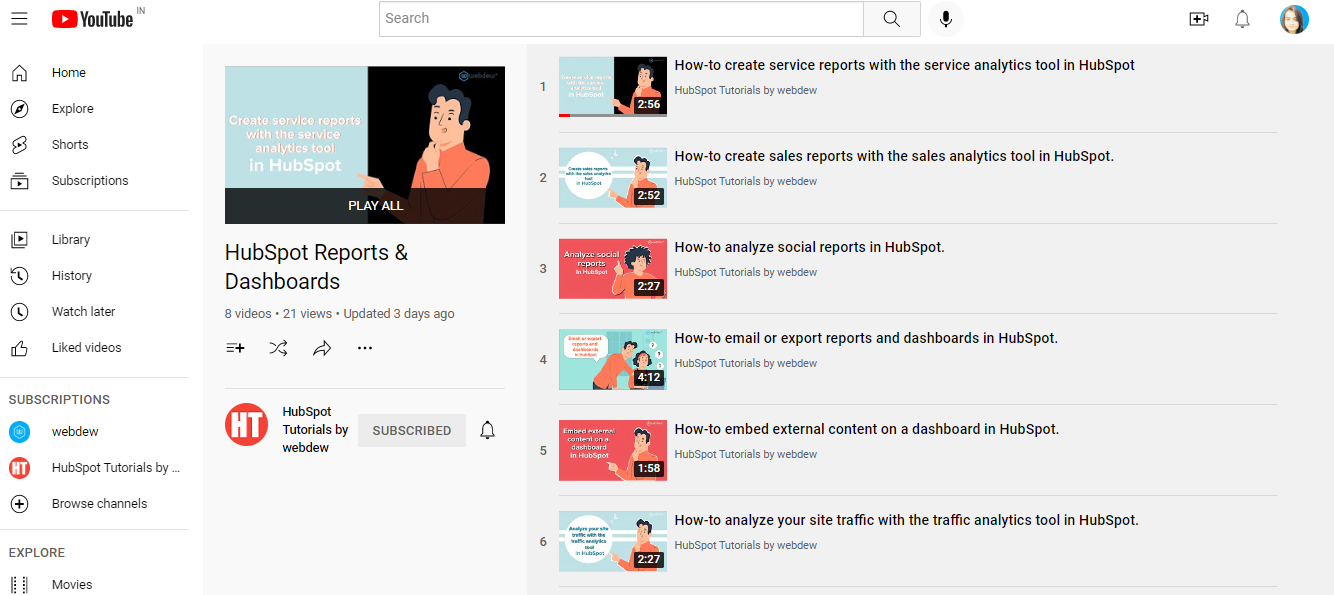Click the Watch later sidebar icon
Screen dimensions: 1334x595
coord(20,311)
